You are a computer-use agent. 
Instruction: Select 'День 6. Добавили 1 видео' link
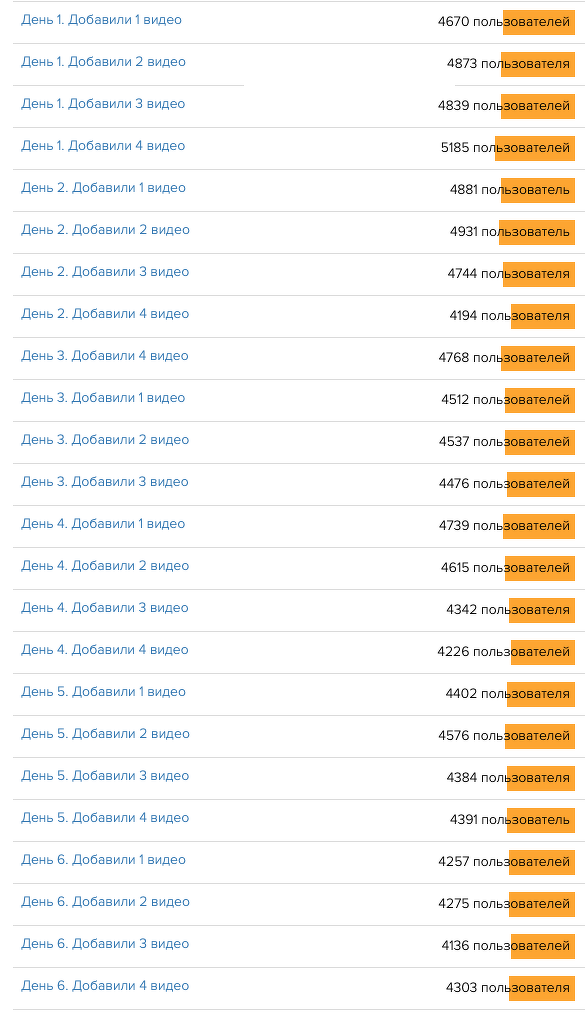pyautogui.click(x=103, y=860)
